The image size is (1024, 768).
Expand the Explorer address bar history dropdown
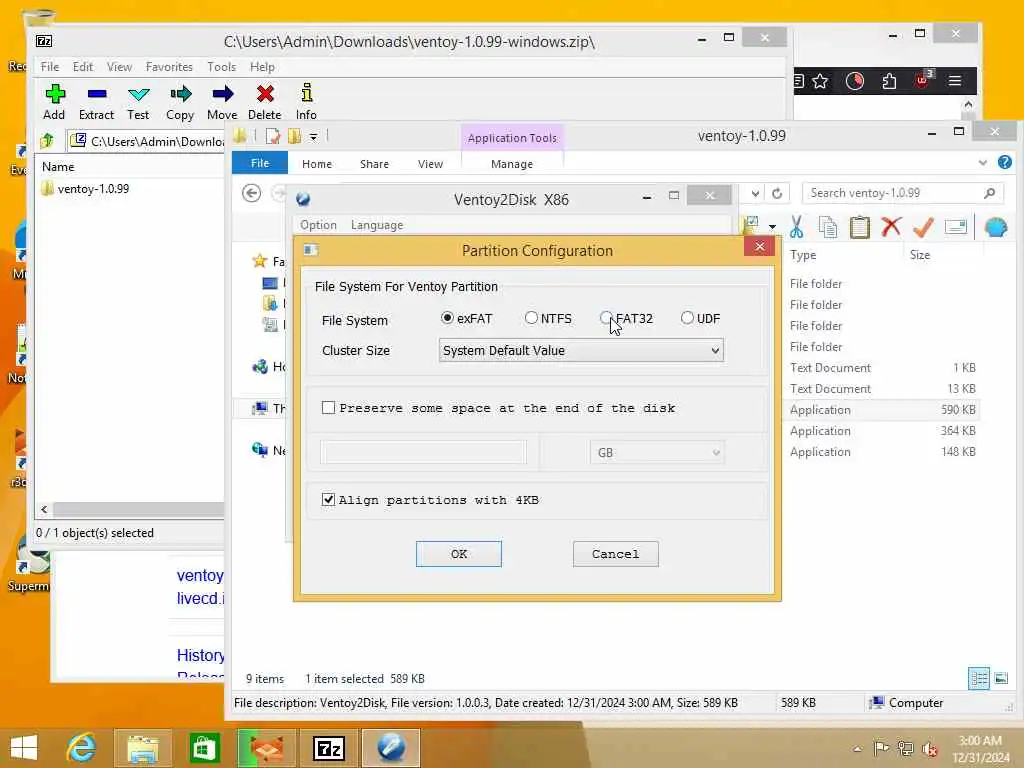[x=755, y=193]
